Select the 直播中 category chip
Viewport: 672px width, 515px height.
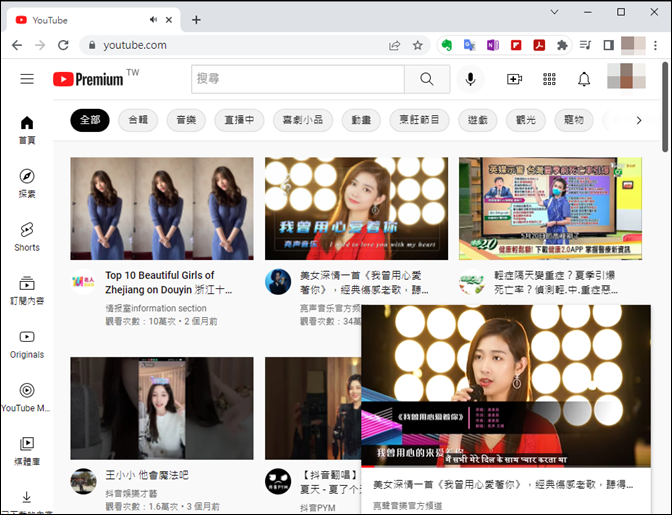click(x=239, y=120)
